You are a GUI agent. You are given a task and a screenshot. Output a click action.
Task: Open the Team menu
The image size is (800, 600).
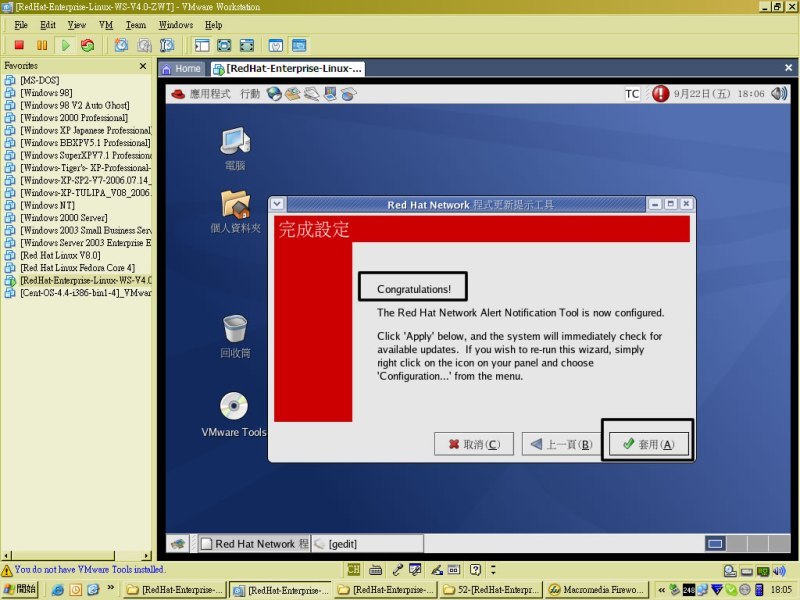(x=136, y=25)
